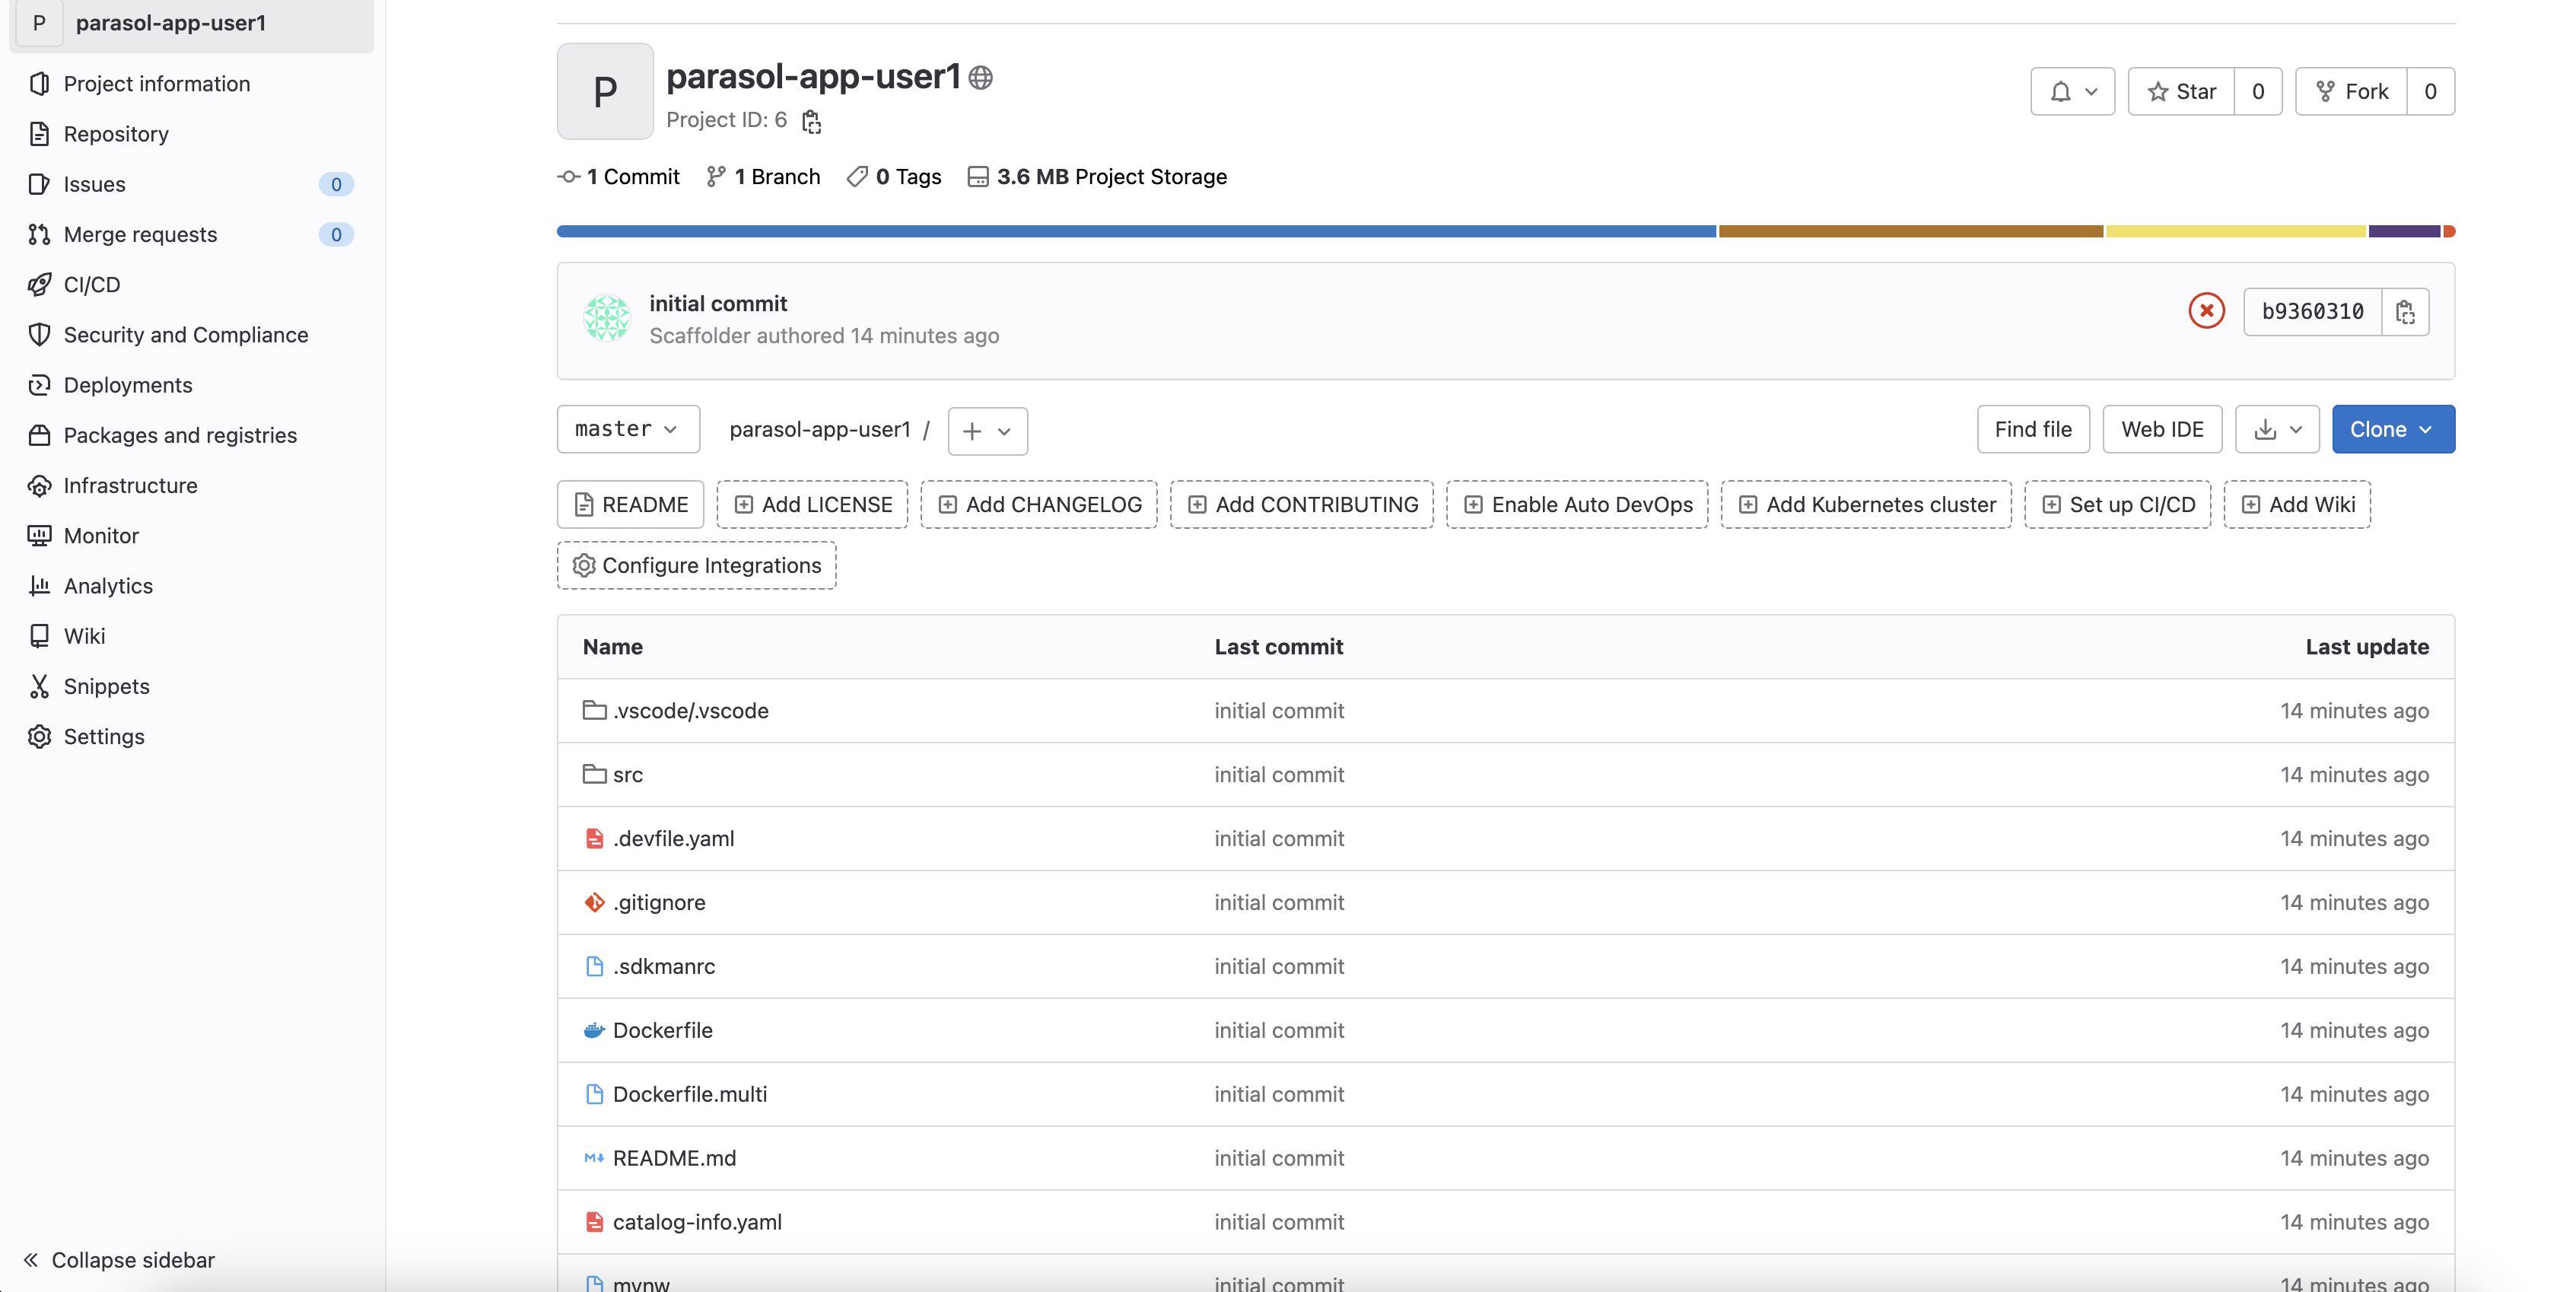
Task: Click the blue segment of languages bar
Action: point(1135,231)
